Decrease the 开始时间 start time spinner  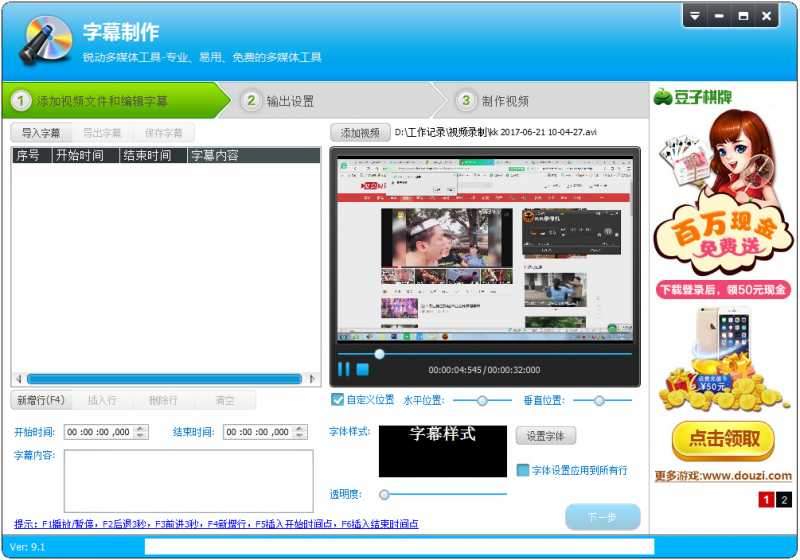pyautogui.click(x=141, y=436)
